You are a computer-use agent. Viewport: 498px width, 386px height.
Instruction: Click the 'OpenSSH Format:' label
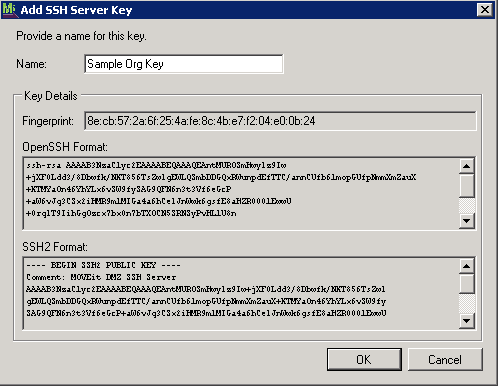coord(65,147)
